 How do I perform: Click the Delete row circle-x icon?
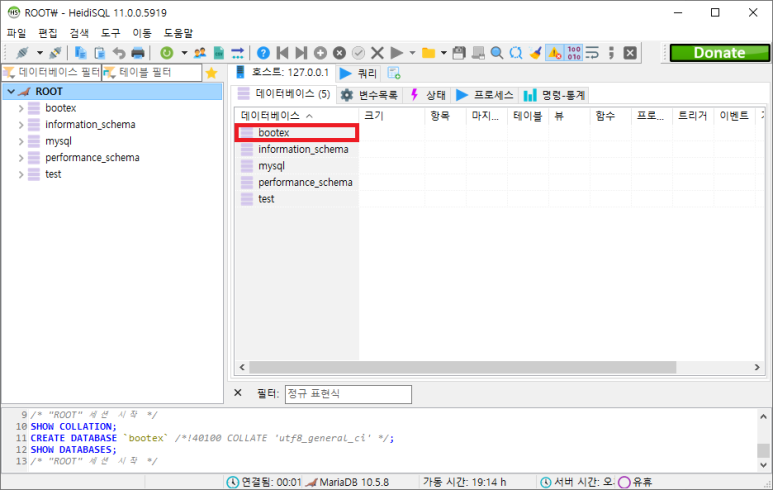tap(339, 53)
